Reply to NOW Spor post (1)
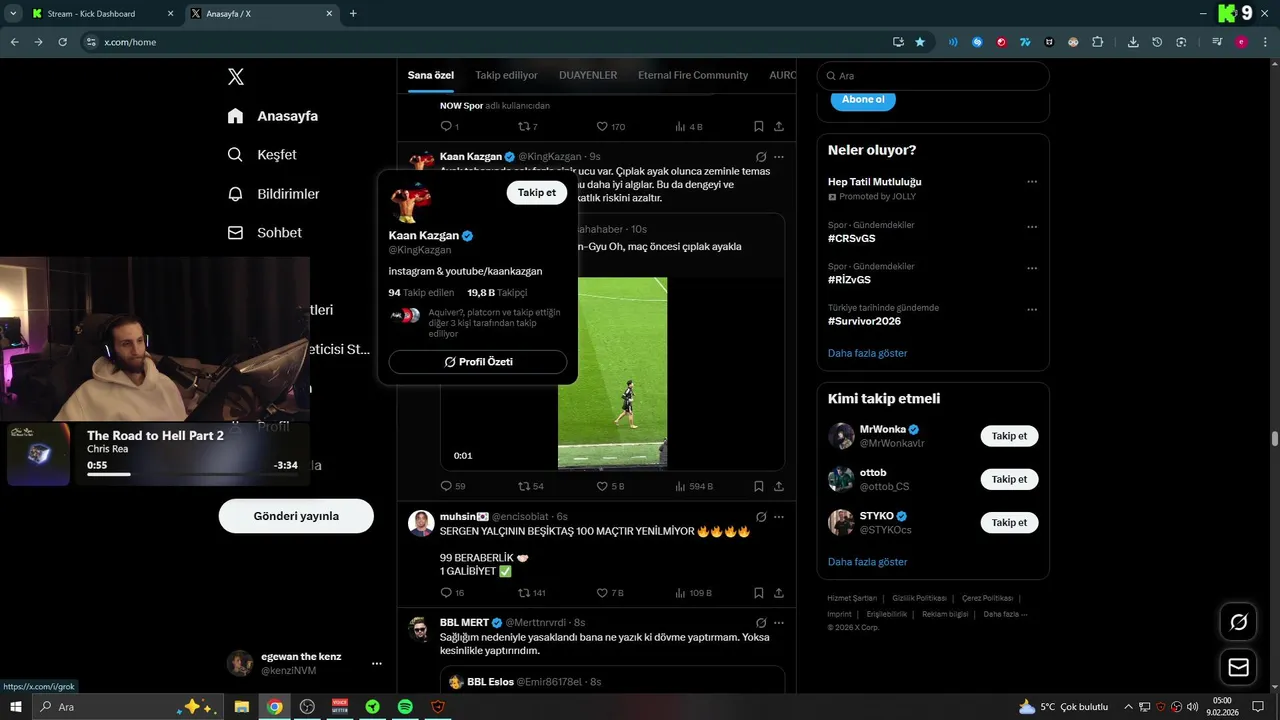The height and width of the screenshot is (720, 1280). (450, 127)
